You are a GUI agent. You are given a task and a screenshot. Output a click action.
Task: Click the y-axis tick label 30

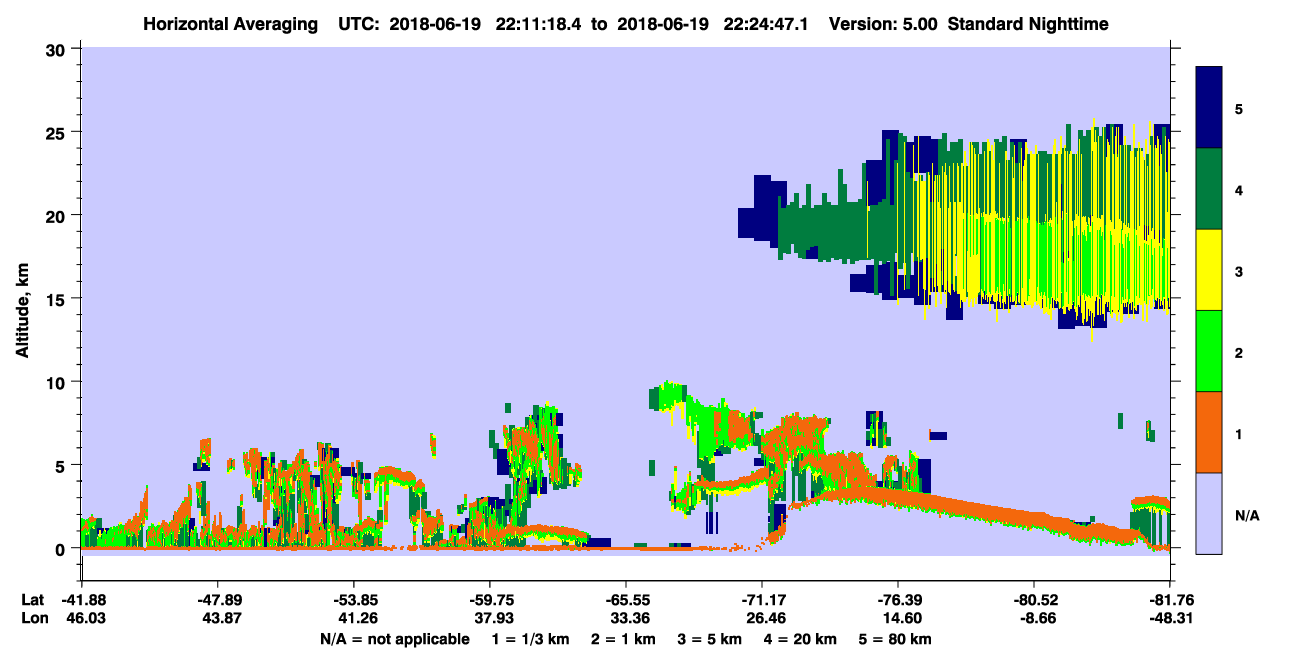[58, 48]
